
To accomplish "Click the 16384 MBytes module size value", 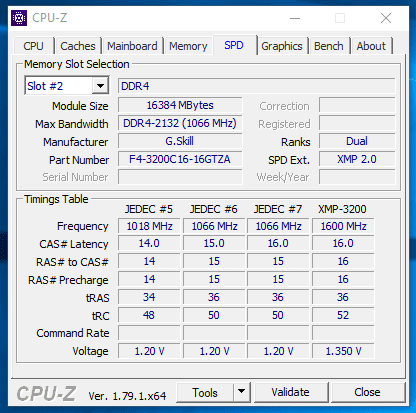I will tap(180, 105).
